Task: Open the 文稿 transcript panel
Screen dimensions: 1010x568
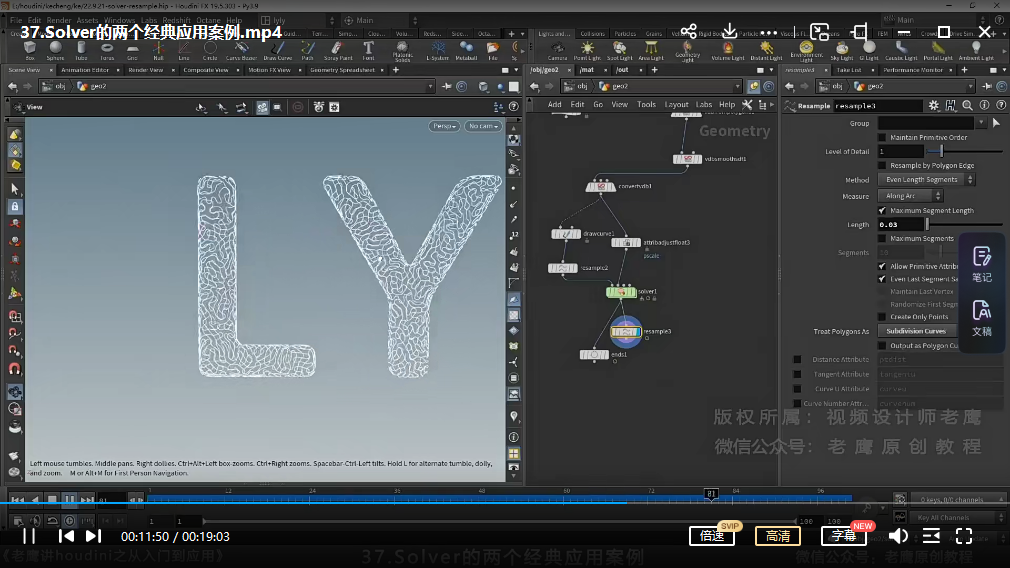Action: pos(982,318)
